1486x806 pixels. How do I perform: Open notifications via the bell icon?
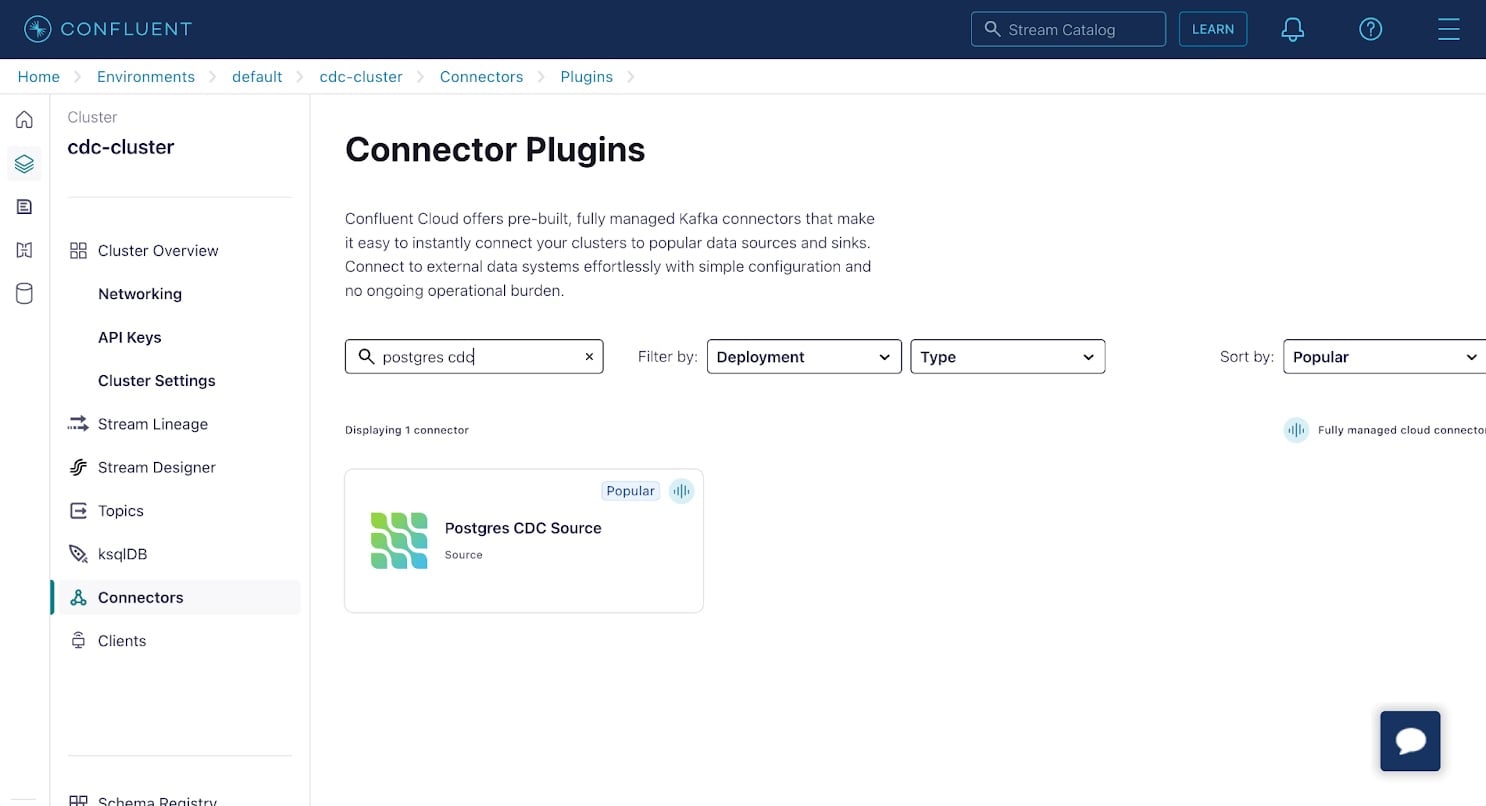click(1292, 29)
